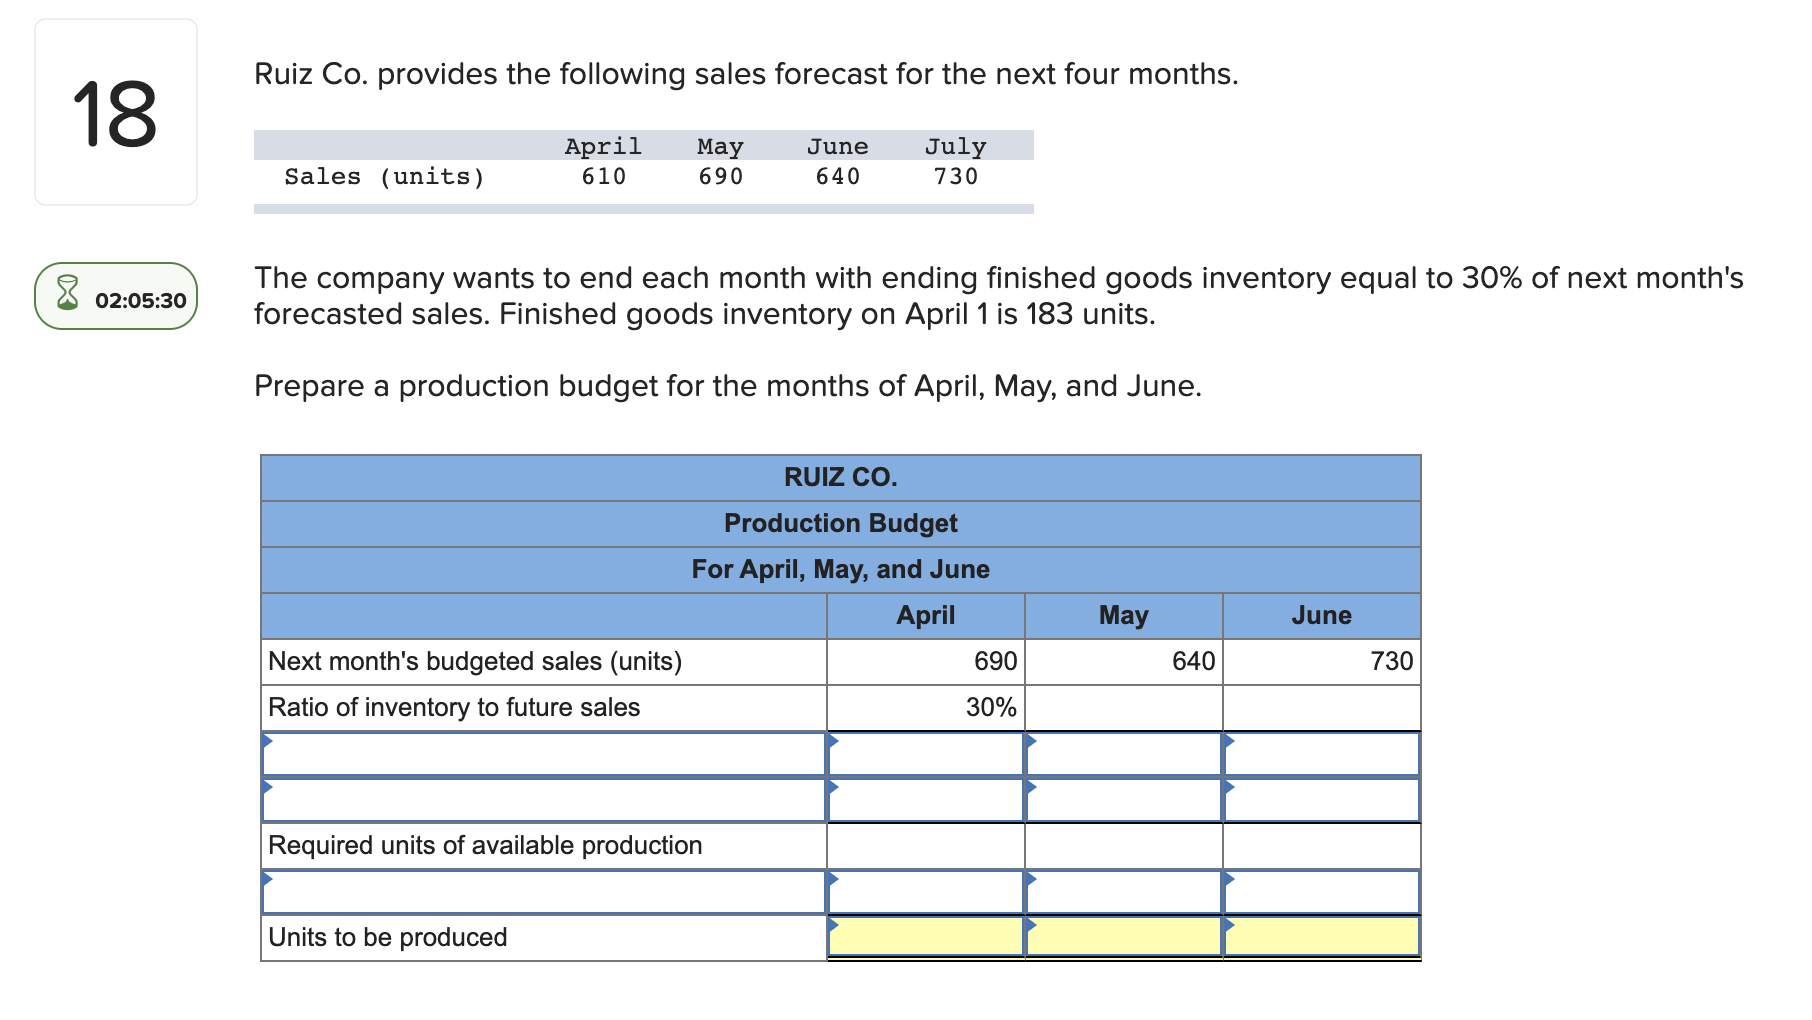Click May Ratio of inventory cell
Screen dimensions: 1812x1020
click(x=1124, y=708)
